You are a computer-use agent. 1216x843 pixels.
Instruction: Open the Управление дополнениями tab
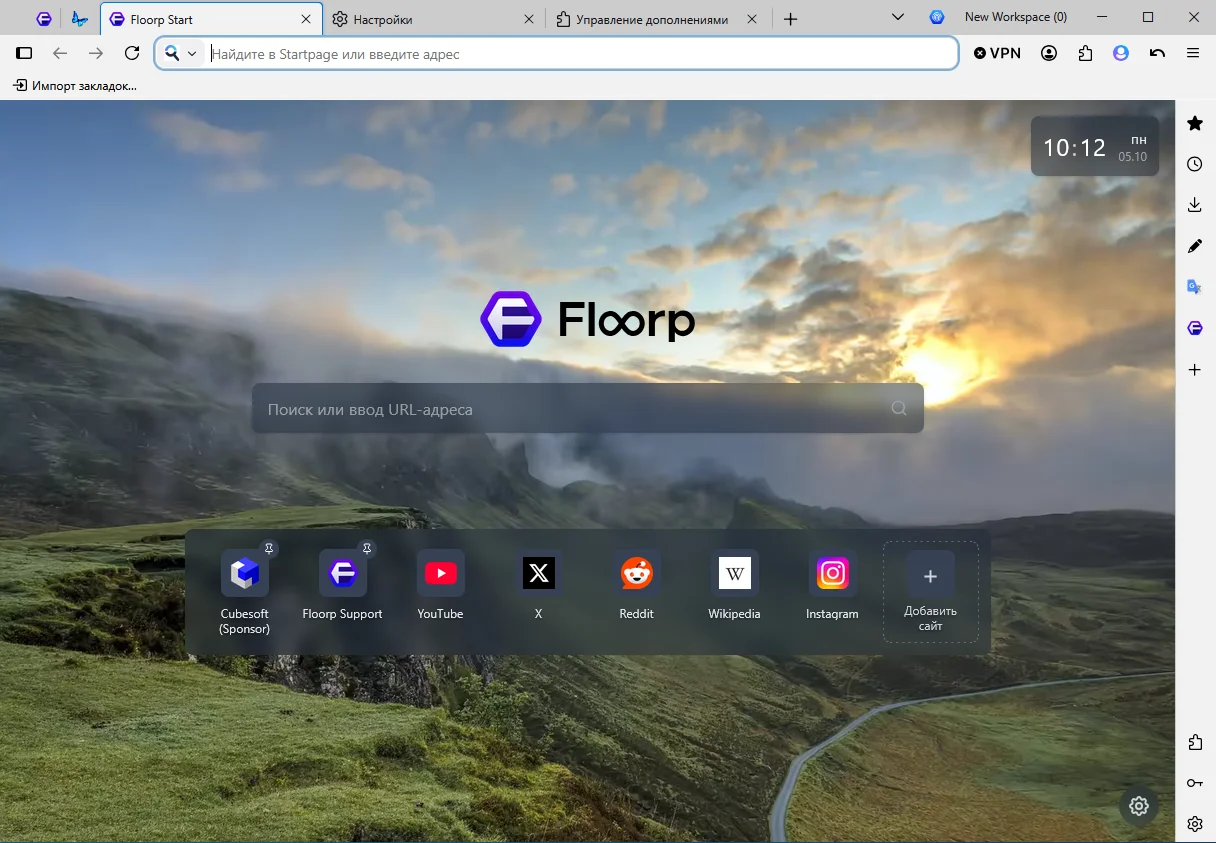pyautogui.click(x=660, y=19)
